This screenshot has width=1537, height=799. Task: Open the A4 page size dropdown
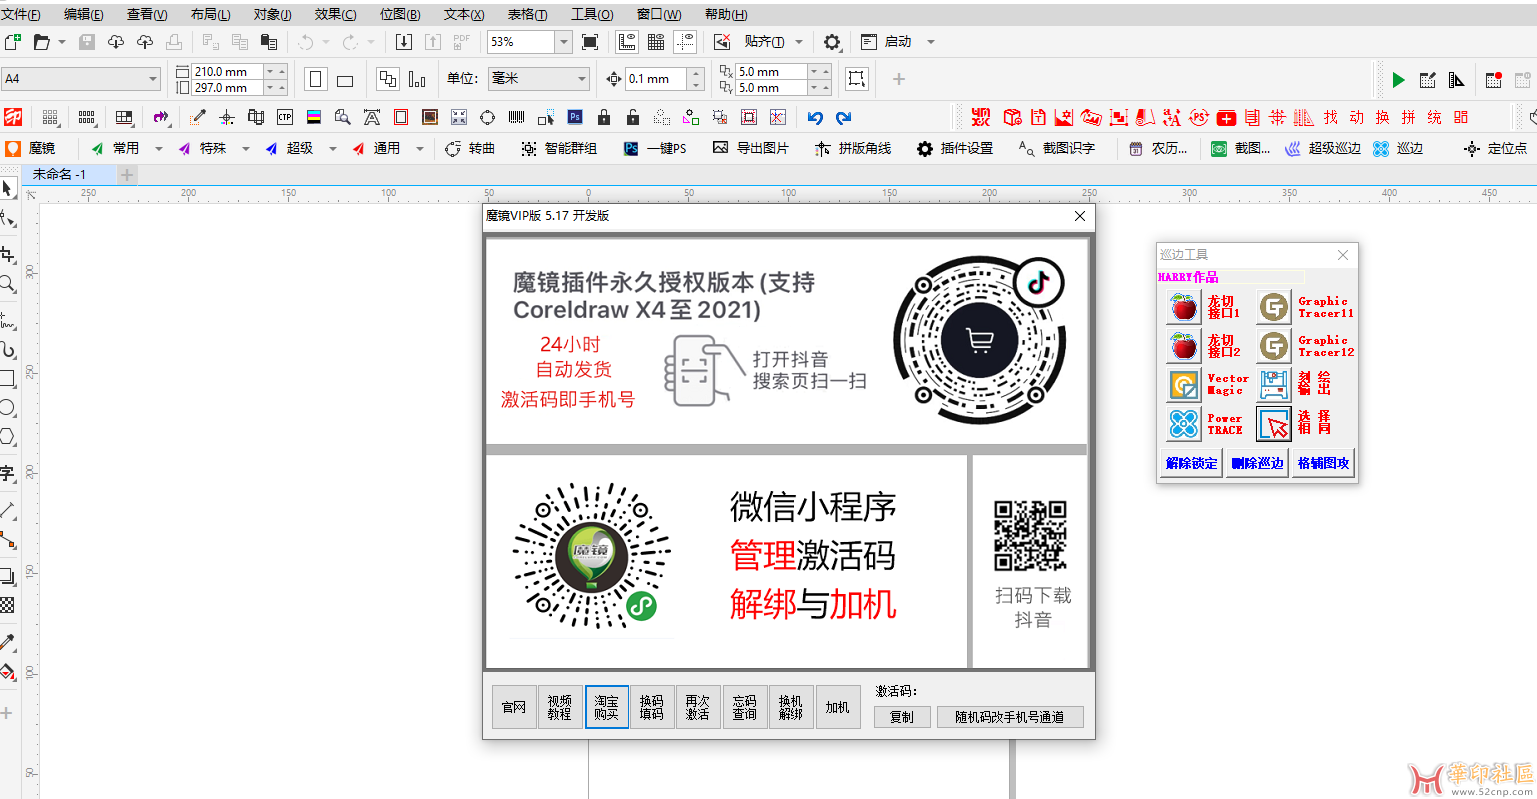(x=153, y=79)
